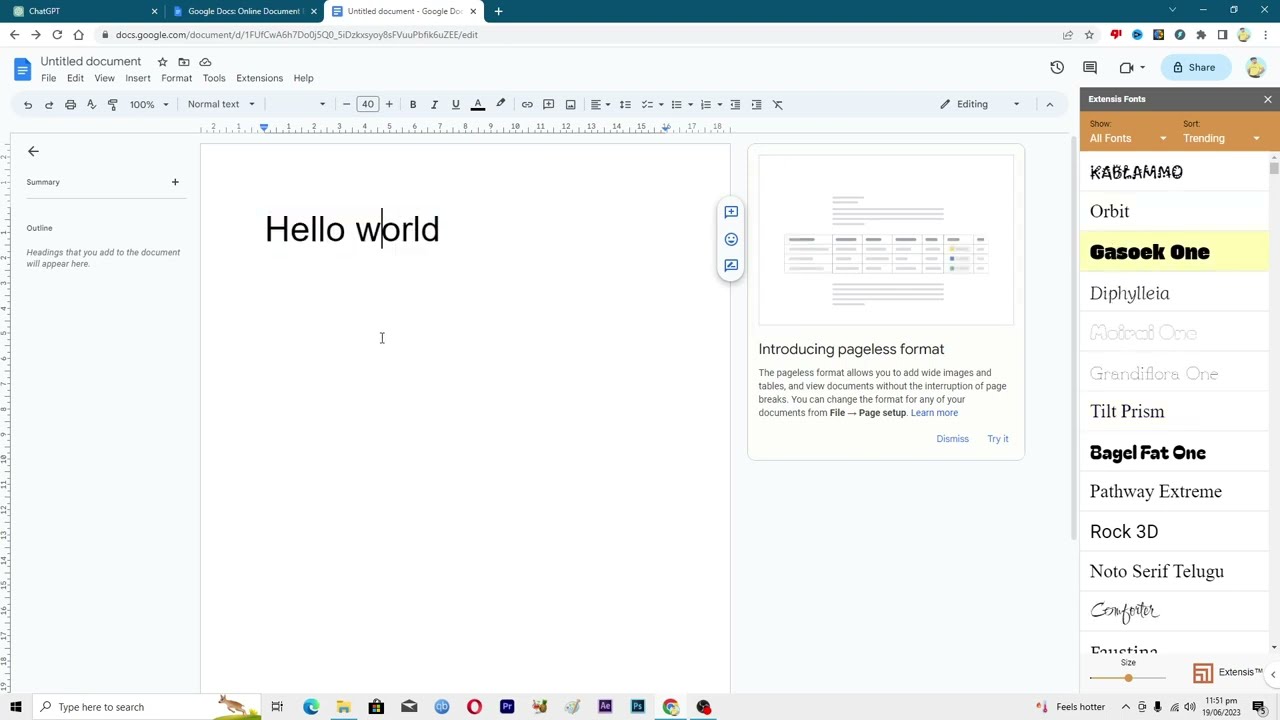1280x720 pixels.
Task: Open the Format menu
Action: [x=176, y=78]
